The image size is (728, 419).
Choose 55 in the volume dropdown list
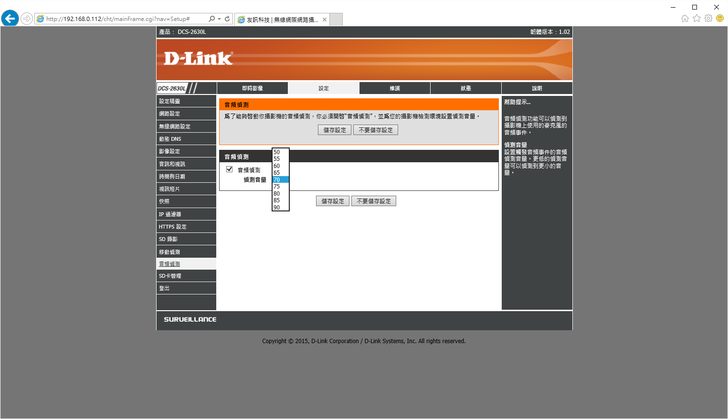coord(280,159)
